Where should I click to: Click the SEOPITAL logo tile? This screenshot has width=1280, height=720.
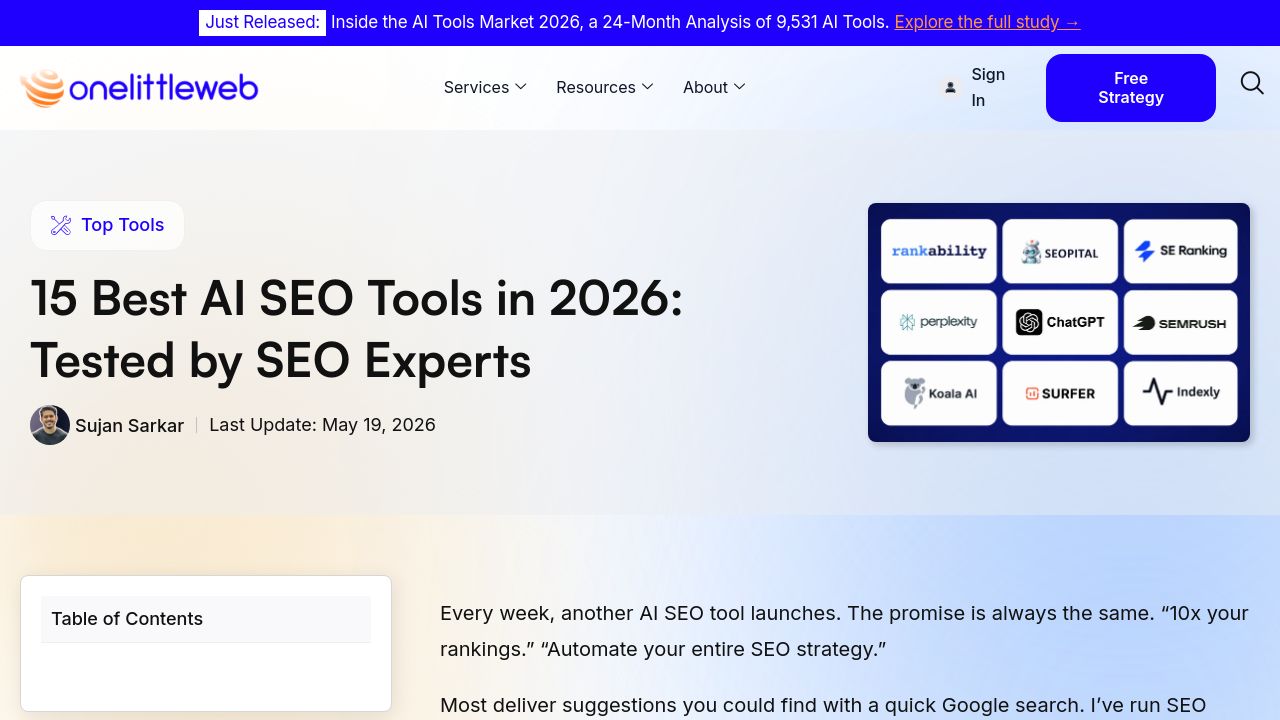coord(1060,251)
